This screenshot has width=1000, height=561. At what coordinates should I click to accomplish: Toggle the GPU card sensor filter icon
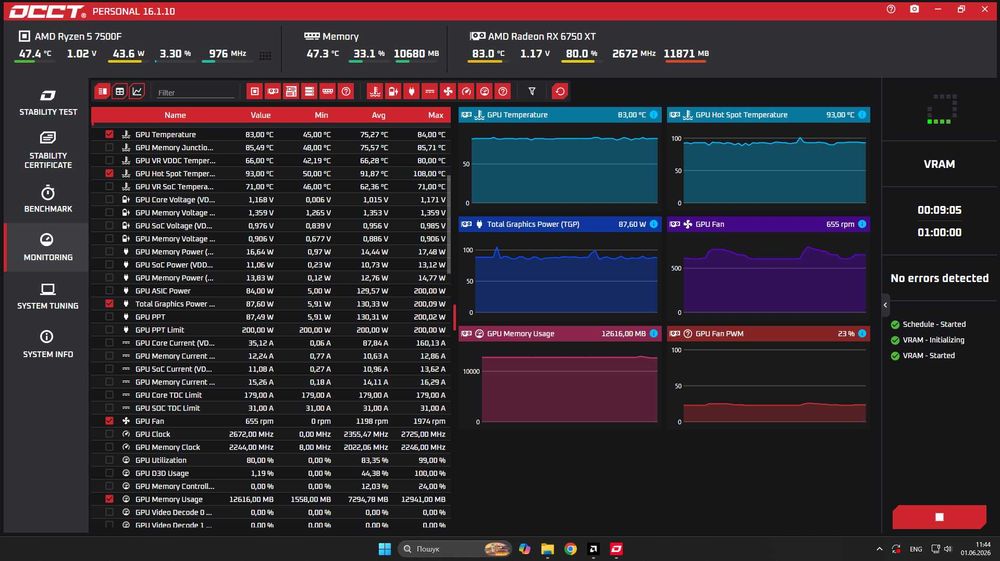[273, 92]
